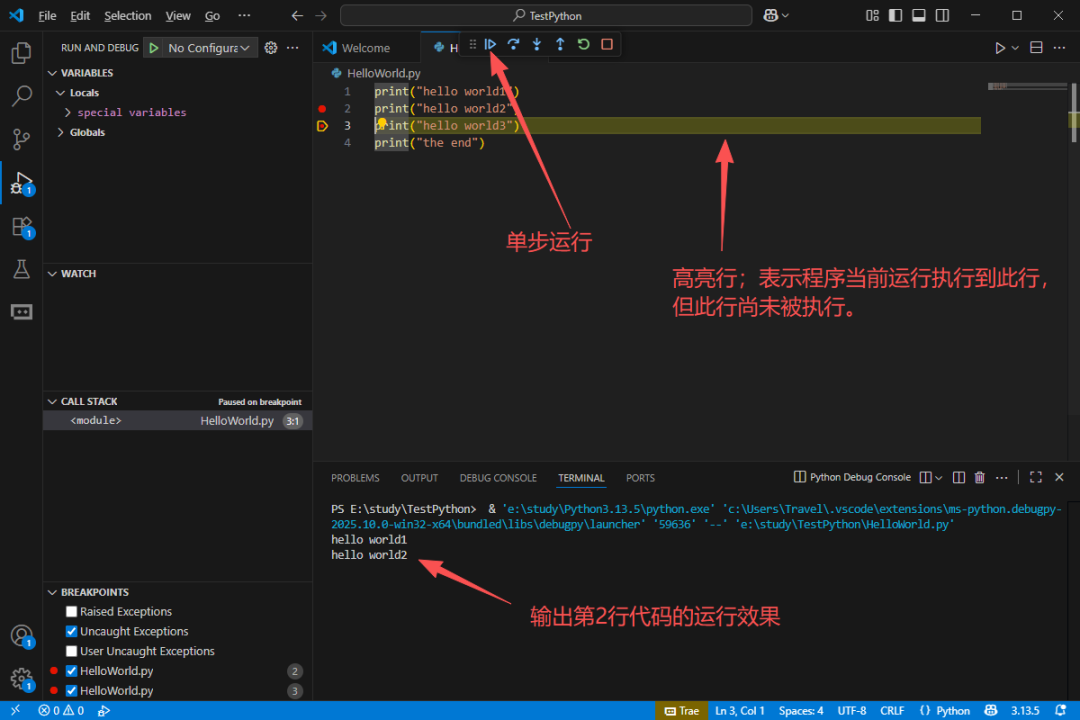The width and height of the screenshot is (1080, 720).
Task: Kill terminal with trash icon
Action: pyautogui.click(x=979, y=477)
